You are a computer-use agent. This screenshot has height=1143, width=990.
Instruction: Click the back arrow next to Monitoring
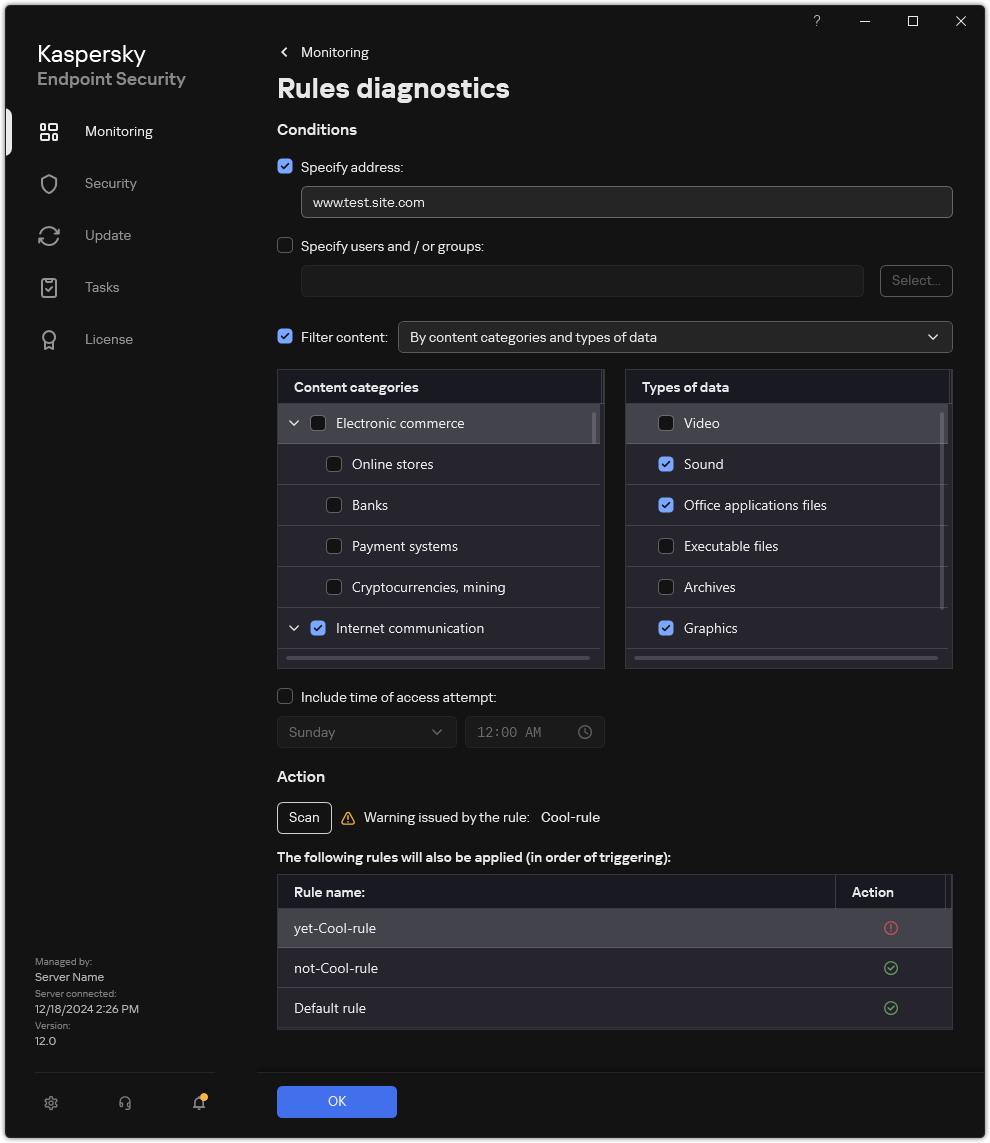[x=284, y=52]
